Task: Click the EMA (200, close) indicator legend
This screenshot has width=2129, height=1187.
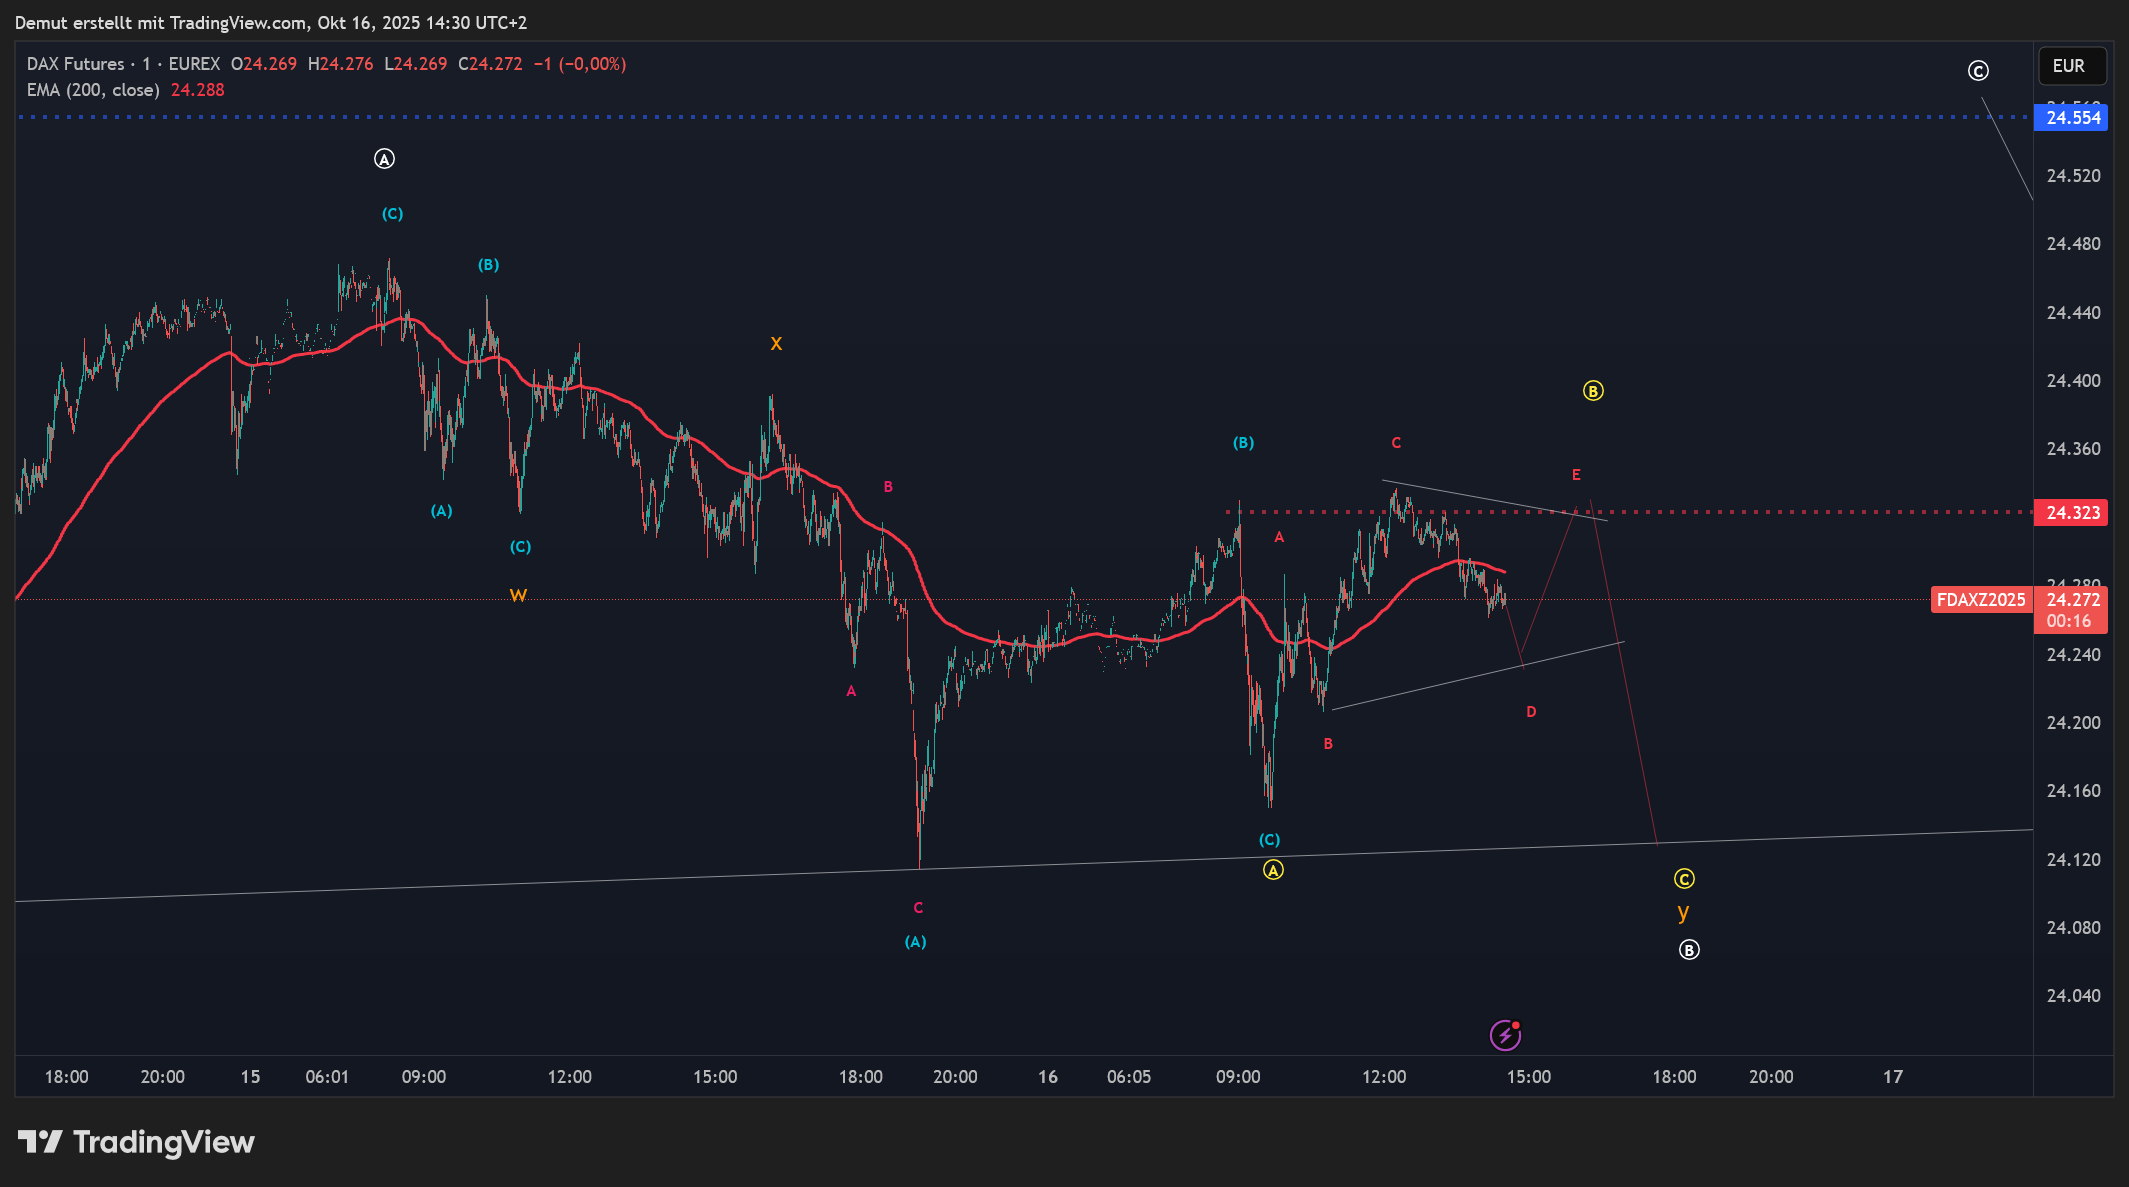Action: (93, 90)
